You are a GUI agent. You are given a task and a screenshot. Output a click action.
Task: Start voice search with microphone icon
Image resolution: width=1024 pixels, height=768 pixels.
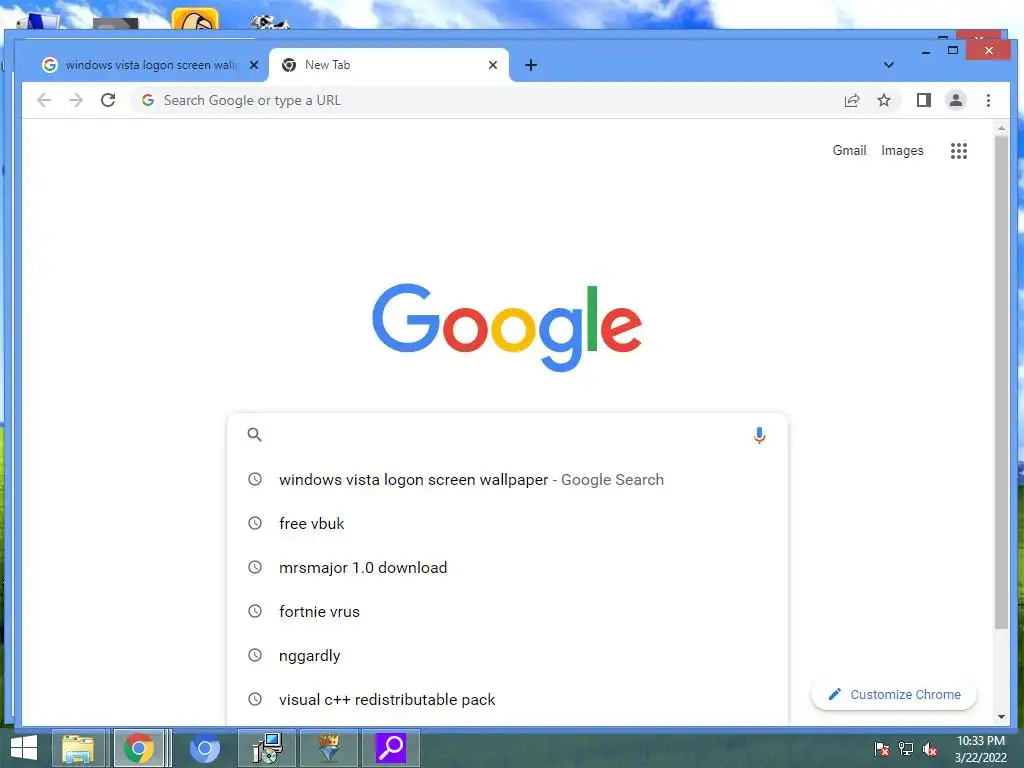point(759,435)
